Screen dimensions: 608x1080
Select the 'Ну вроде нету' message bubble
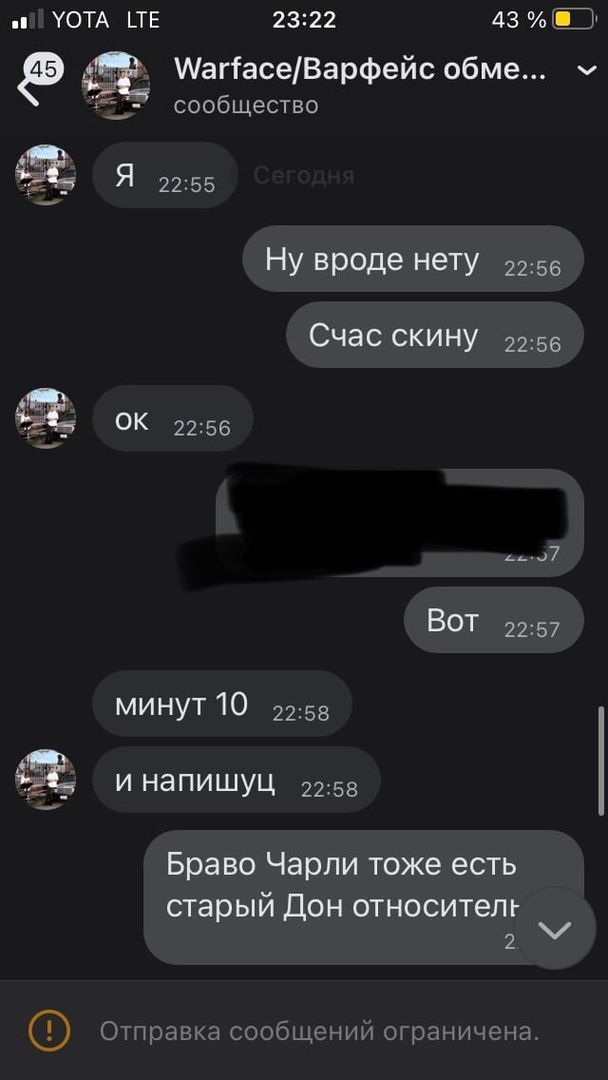coord(413,259)
